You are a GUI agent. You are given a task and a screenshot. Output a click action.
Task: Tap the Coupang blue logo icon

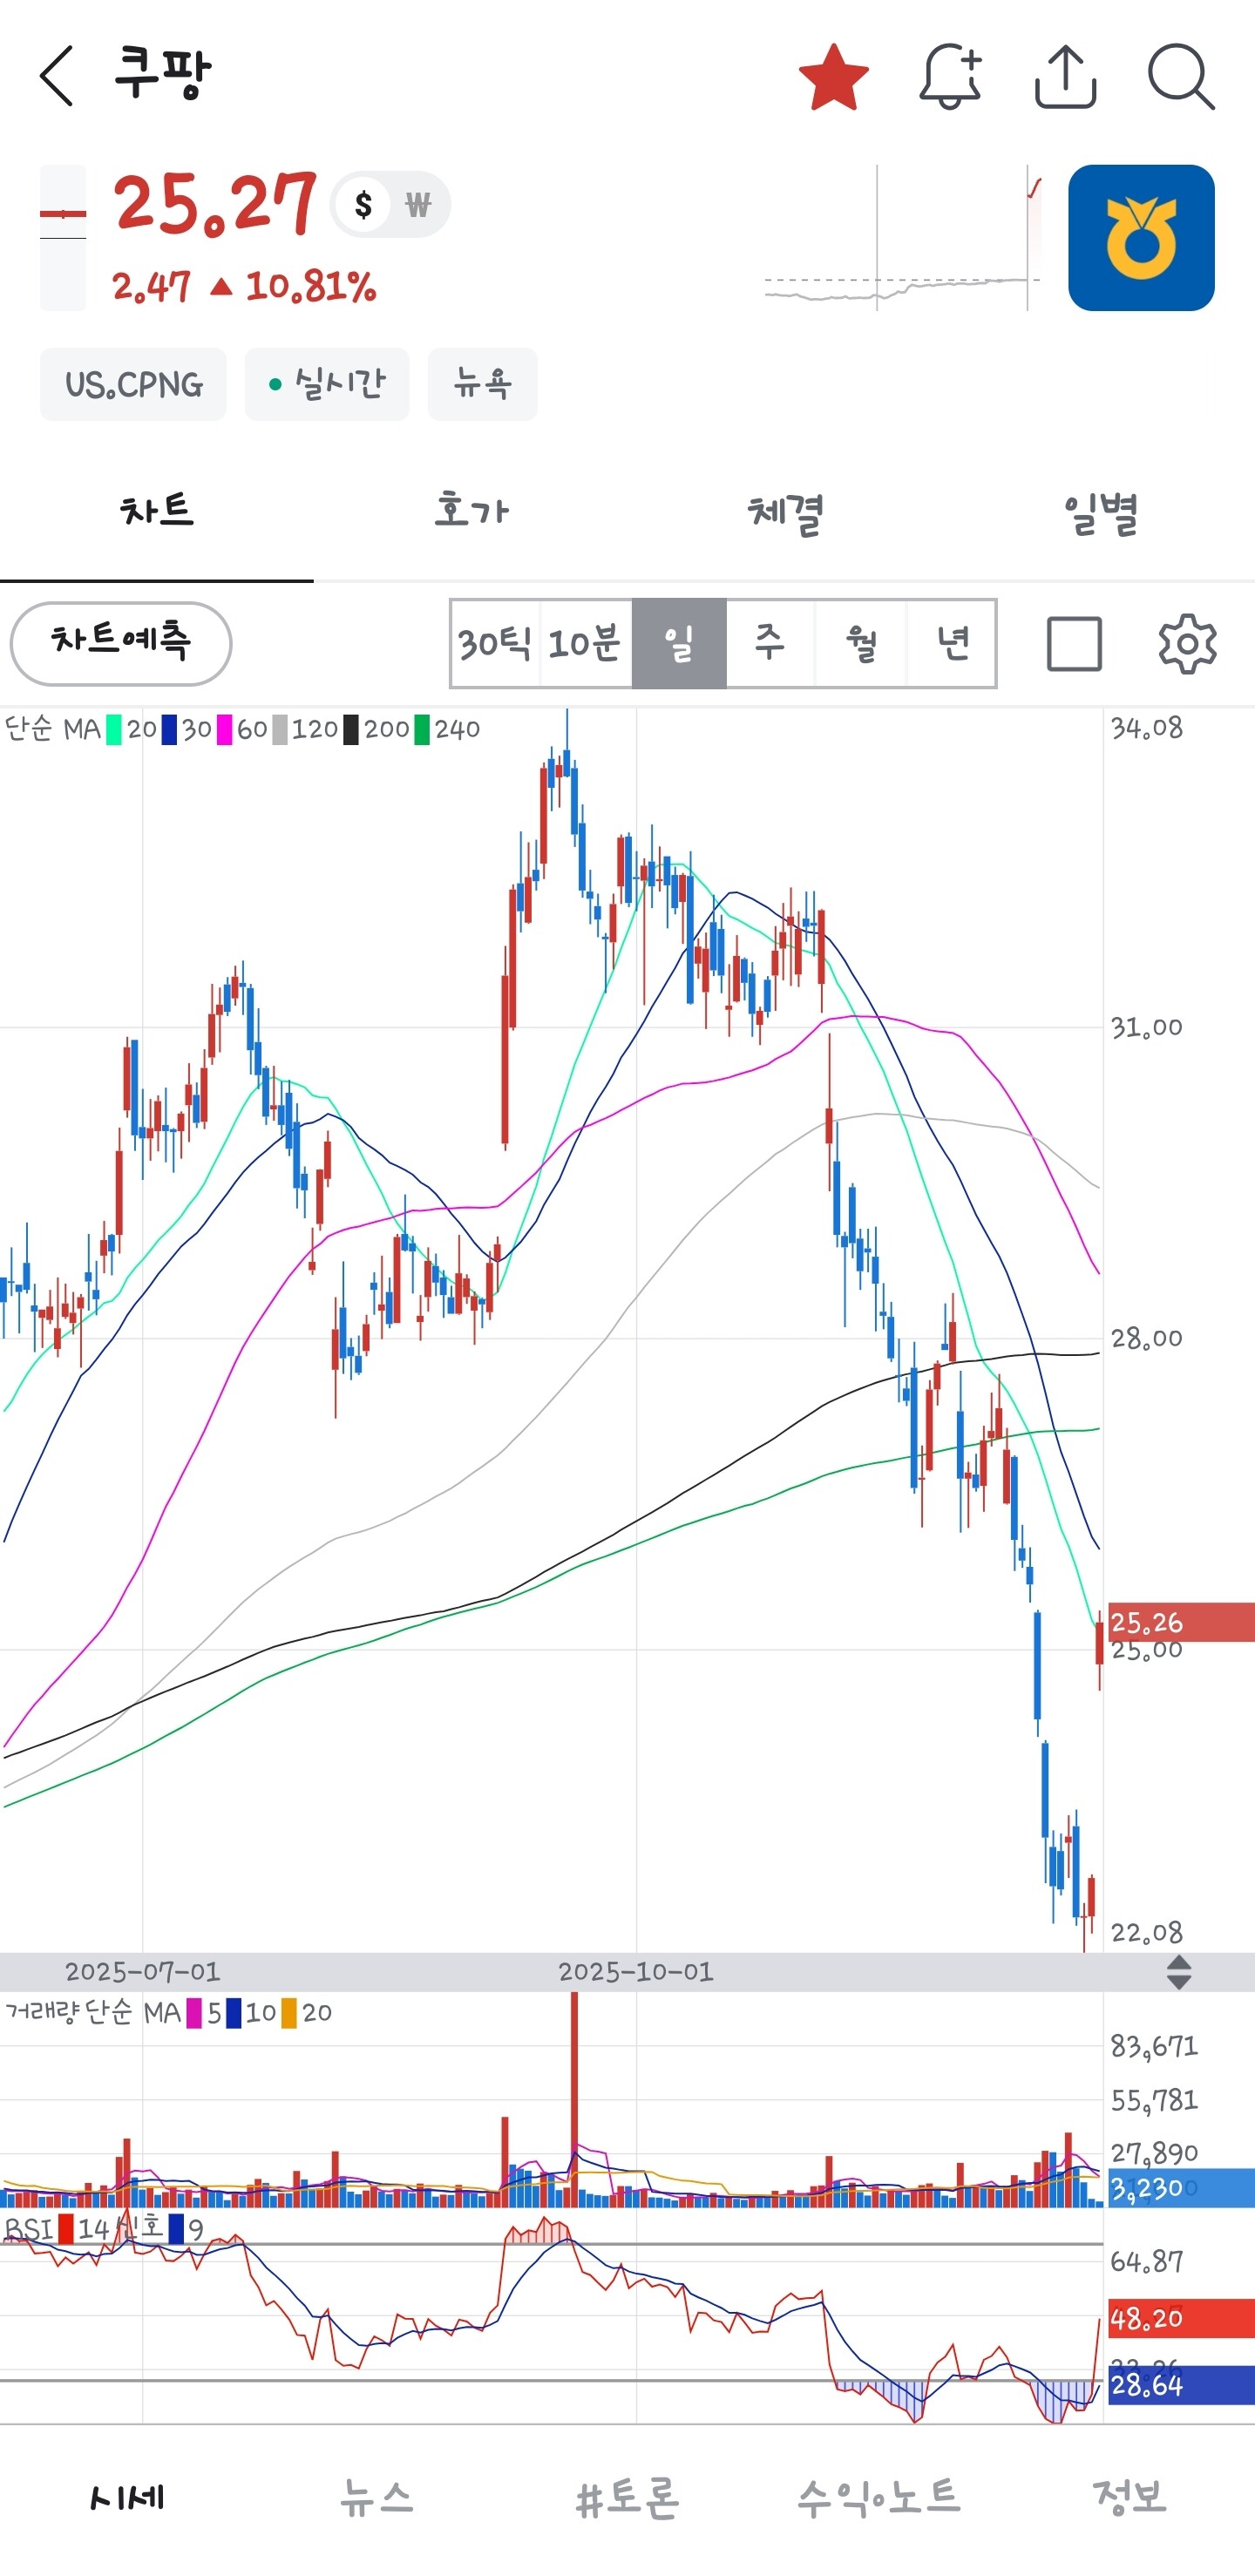[x=1141, y=238]
